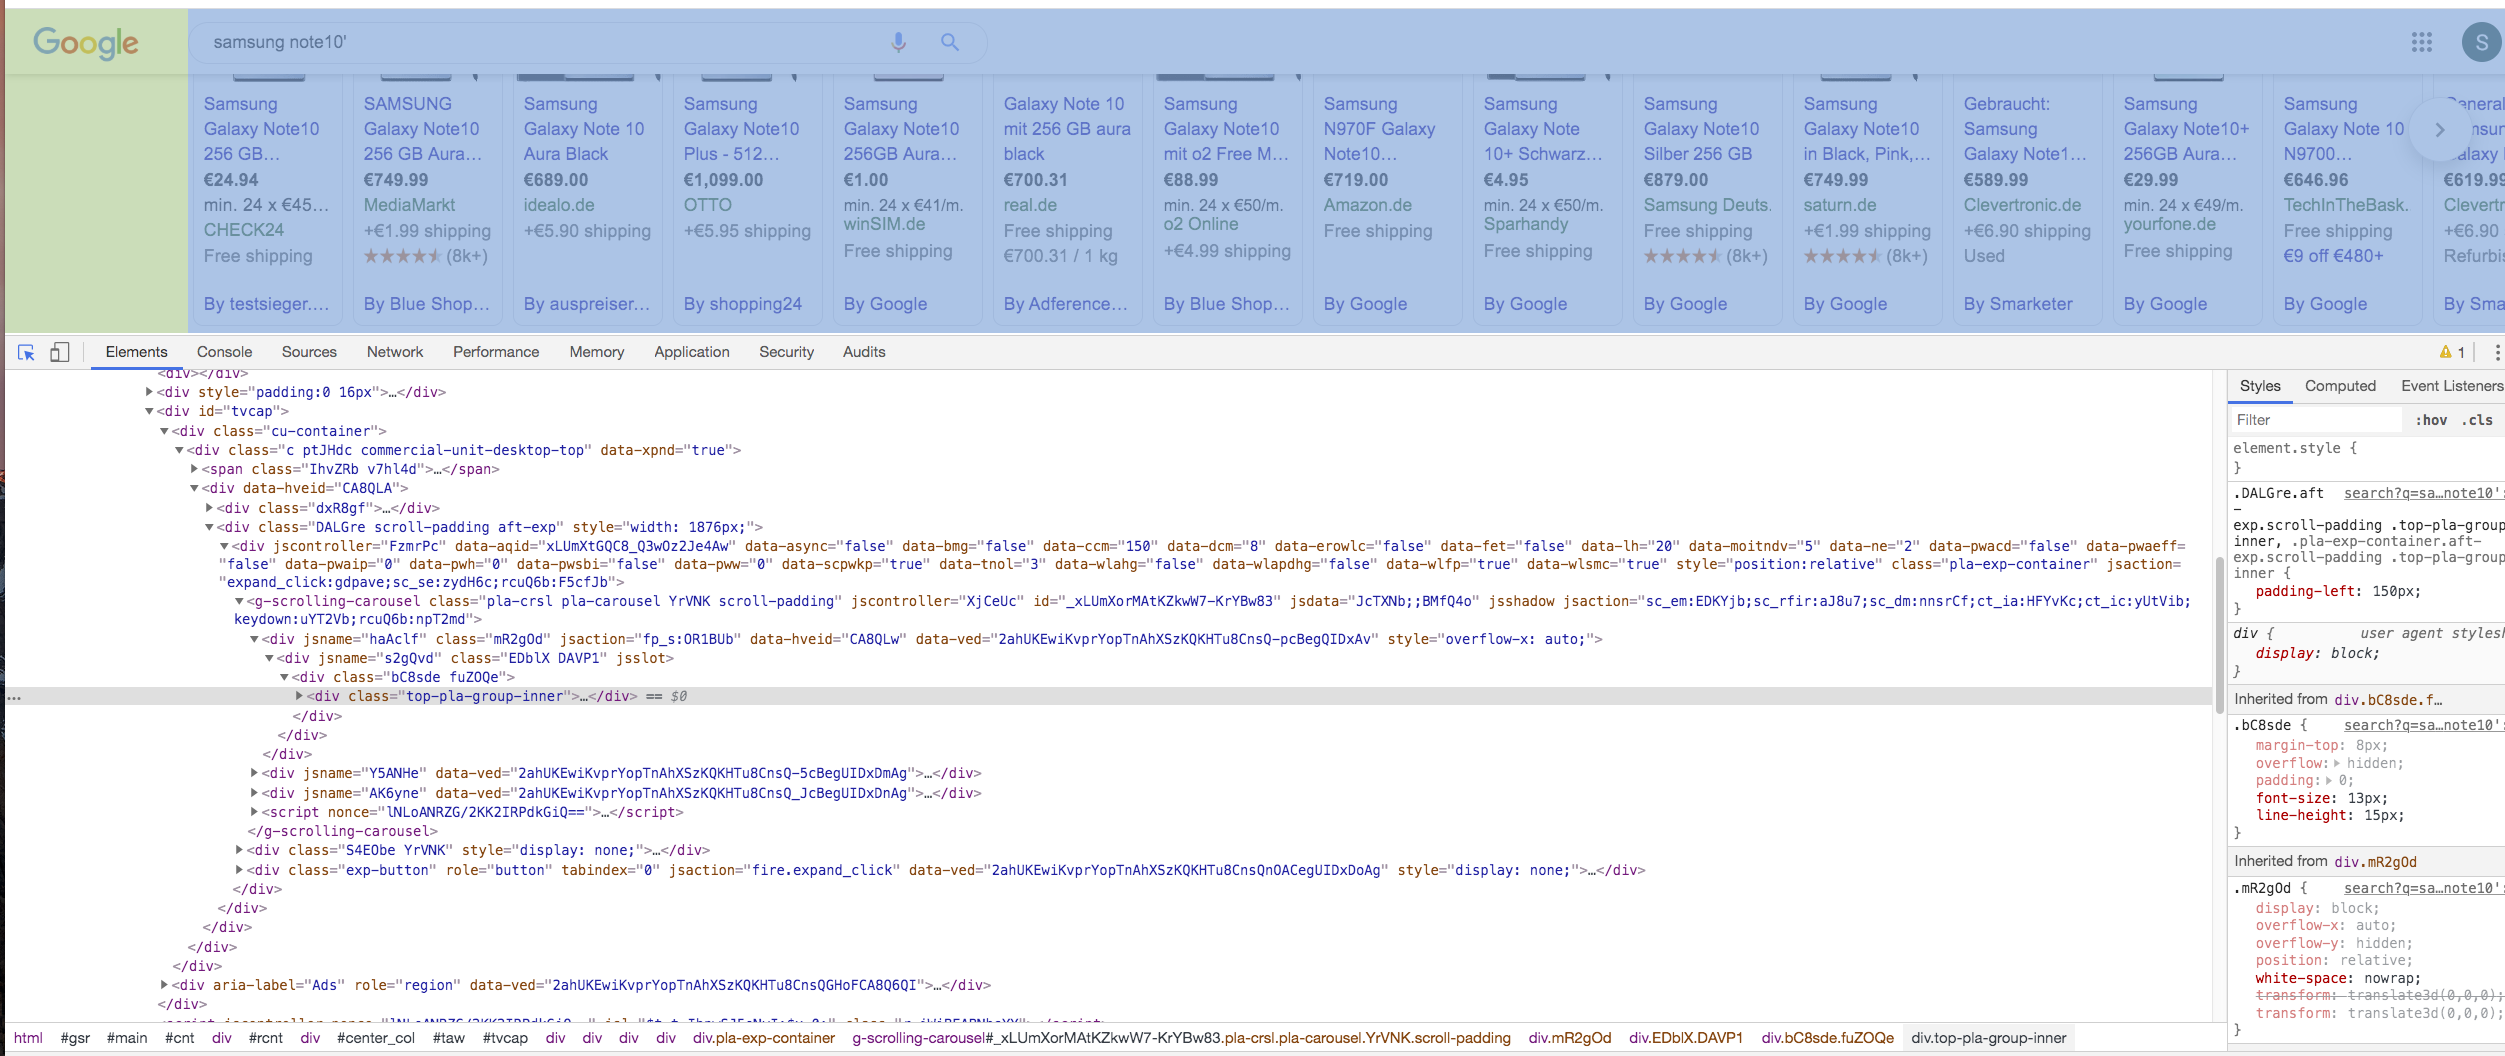Open the .mR2gOd rule source link
The height and width of the screenshot is (1056, 2505).
(x=2422, y=888)
